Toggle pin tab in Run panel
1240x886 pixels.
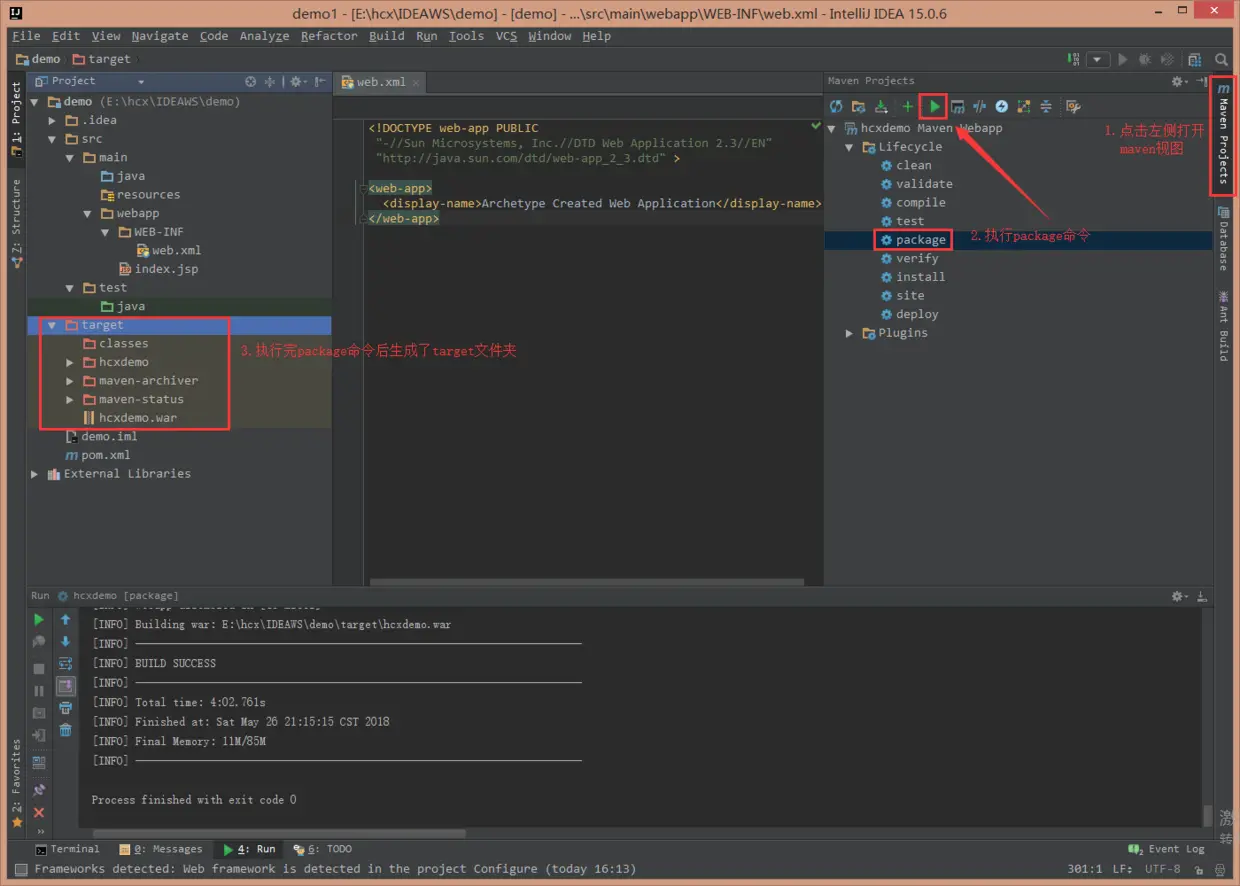39,790
